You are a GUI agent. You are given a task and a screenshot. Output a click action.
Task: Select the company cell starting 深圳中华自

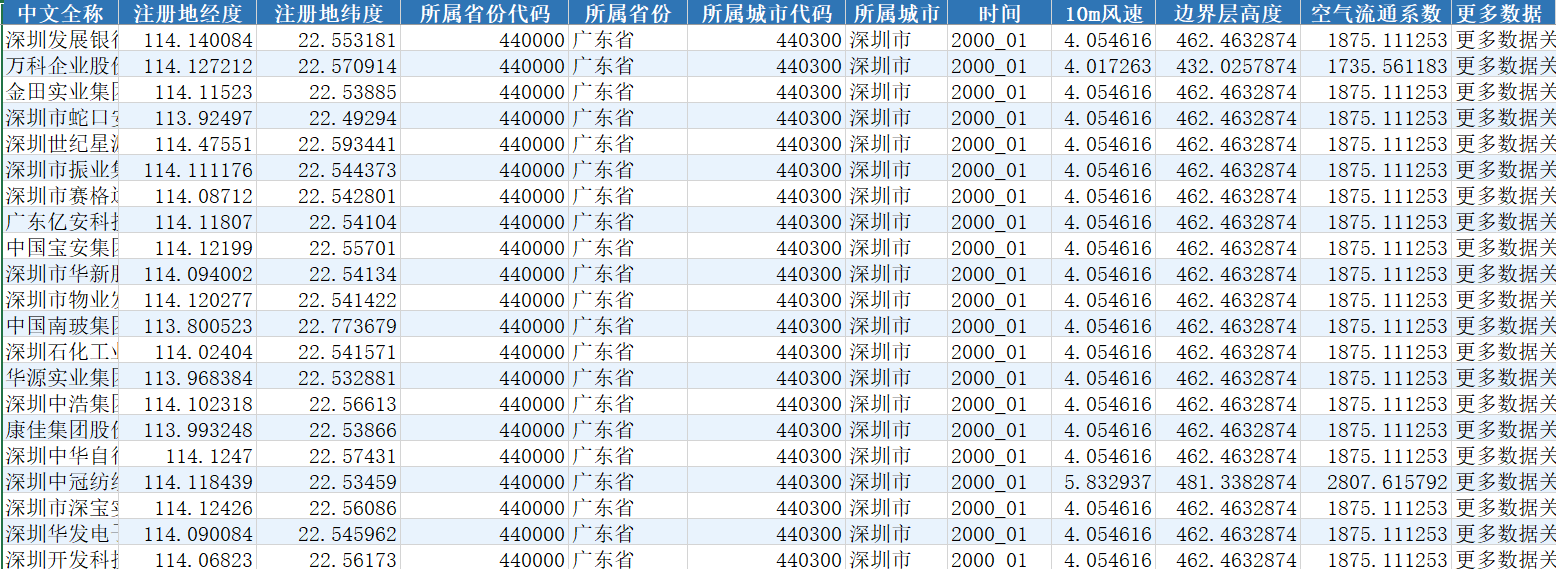[x=60, y=457]
